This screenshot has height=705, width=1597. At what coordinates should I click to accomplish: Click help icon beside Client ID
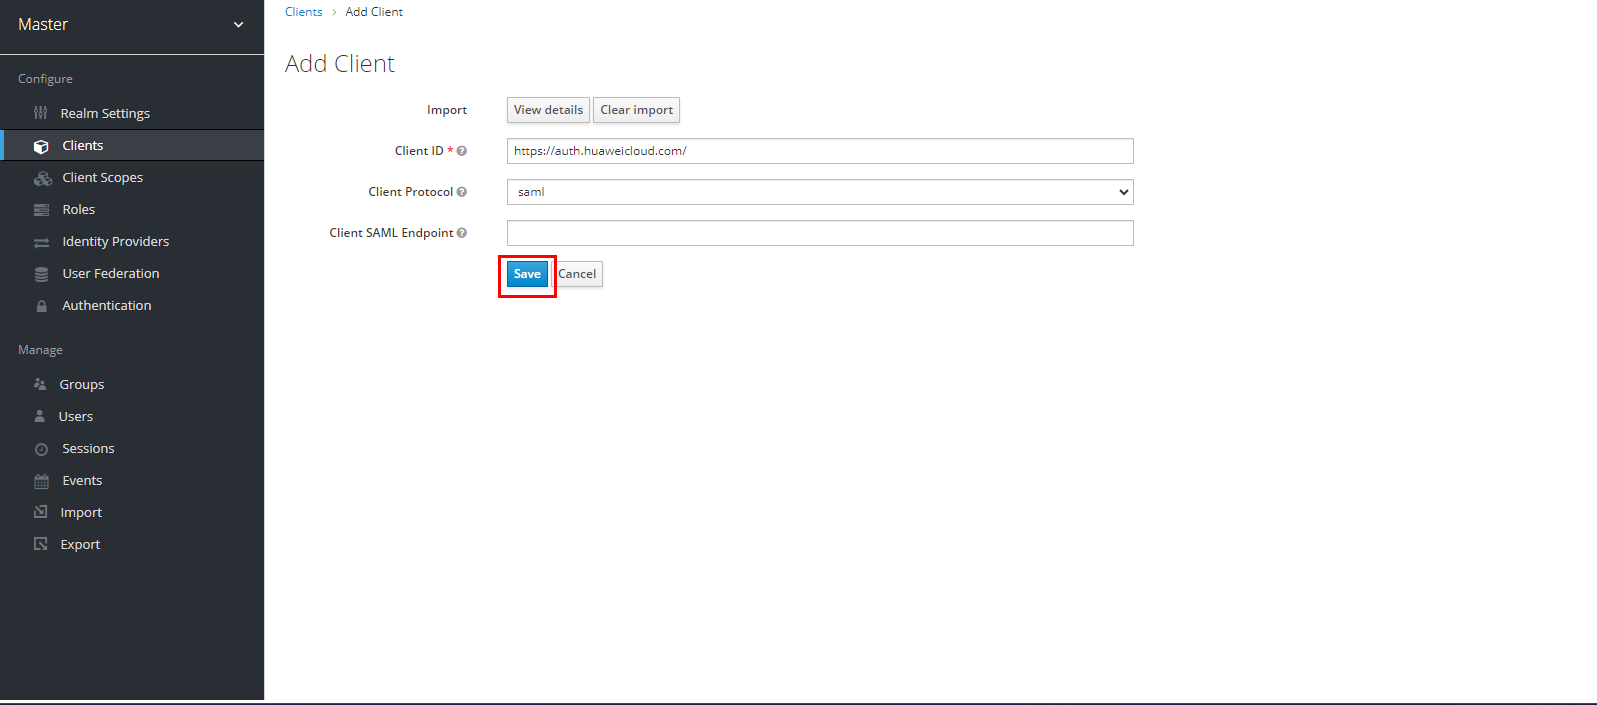point(462,151)
